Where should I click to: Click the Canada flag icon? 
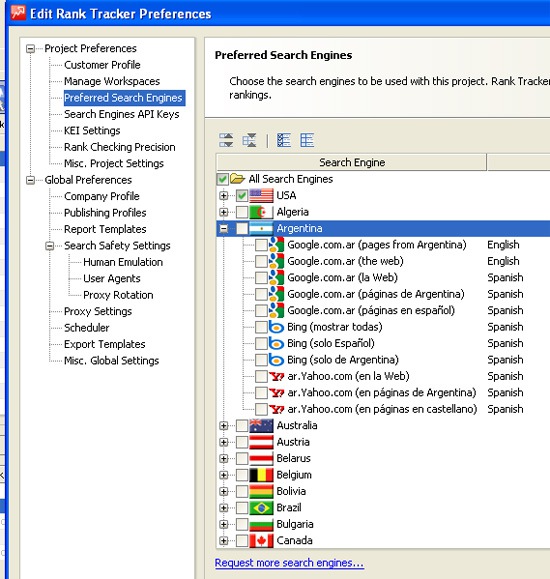(261, 541)
